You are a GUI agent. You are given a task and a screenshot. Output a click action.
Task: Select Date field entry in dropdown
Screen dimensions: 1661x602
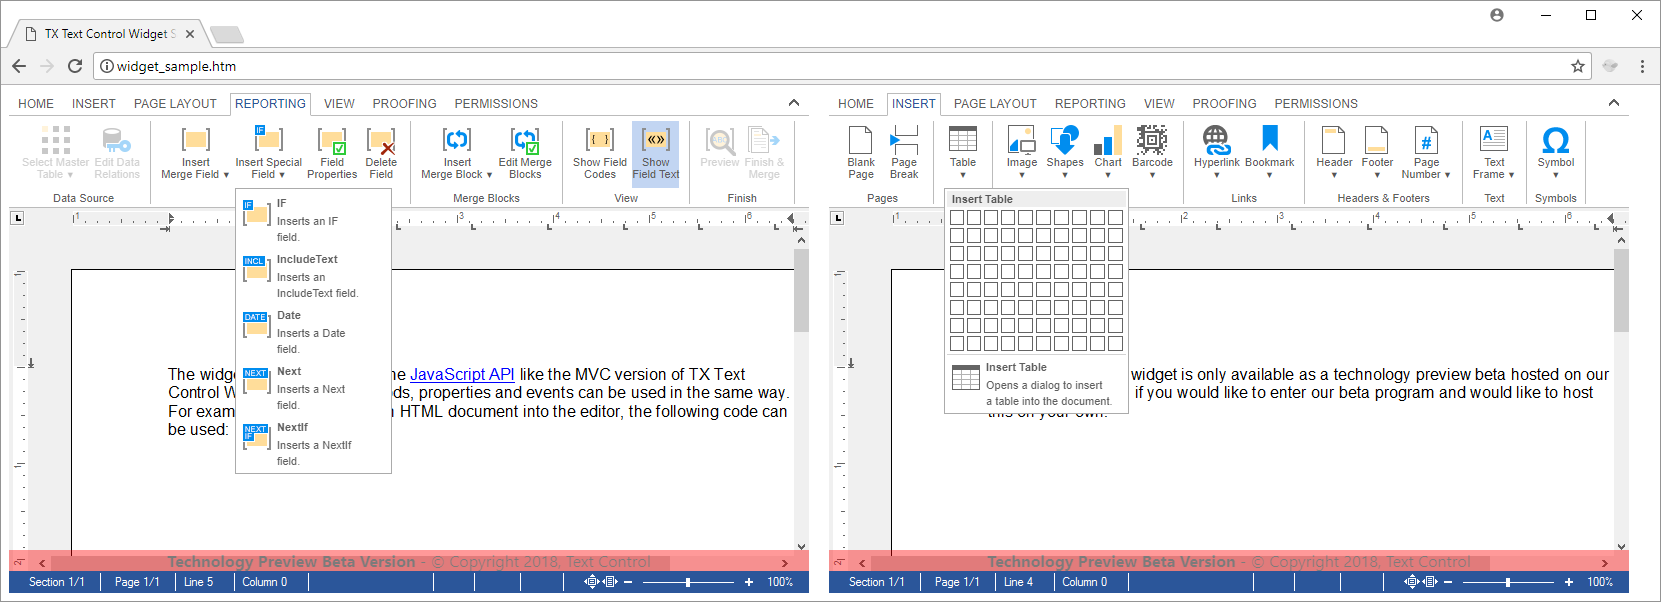point(313,332)
